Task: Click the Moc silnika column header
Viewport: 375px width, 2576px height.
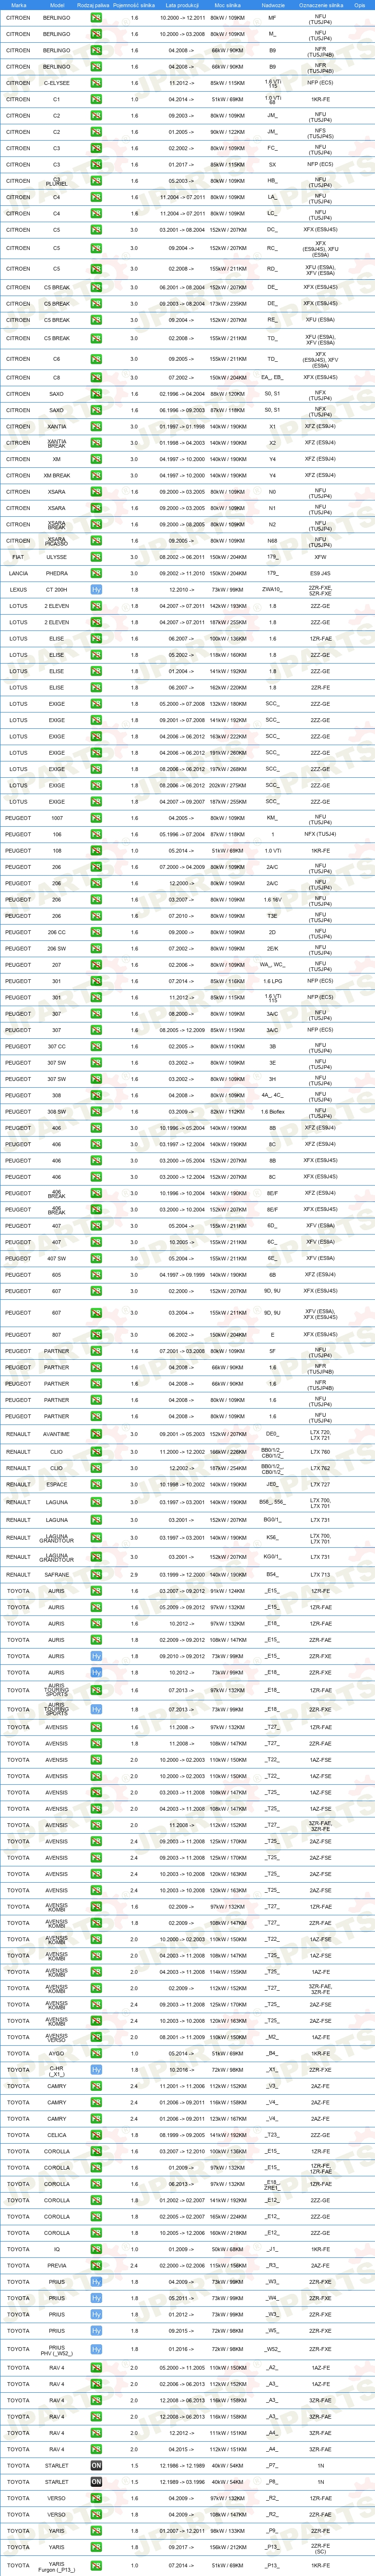Action: [227, 5]
